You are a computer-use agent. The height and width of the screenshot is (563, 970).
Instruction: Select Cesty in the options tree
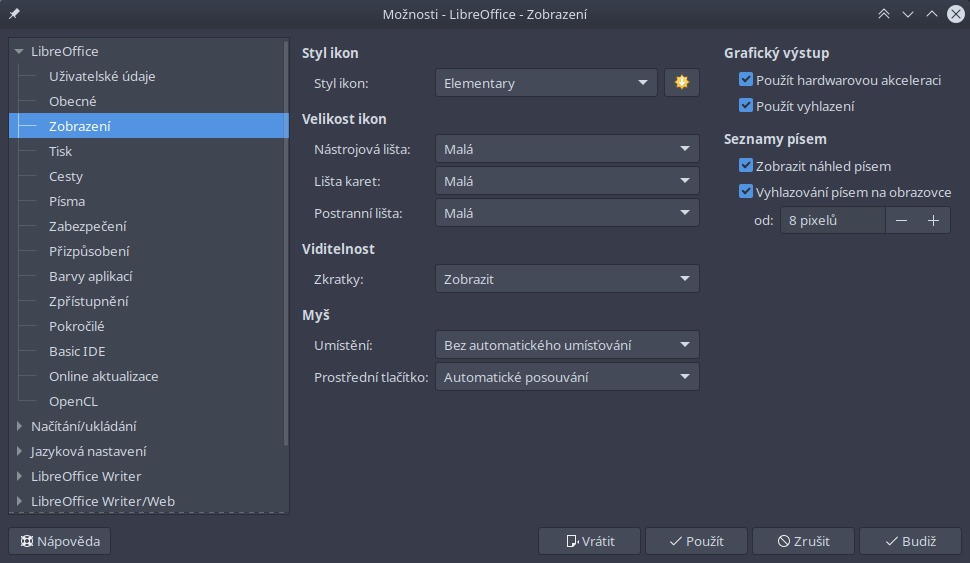coord(66,176)
